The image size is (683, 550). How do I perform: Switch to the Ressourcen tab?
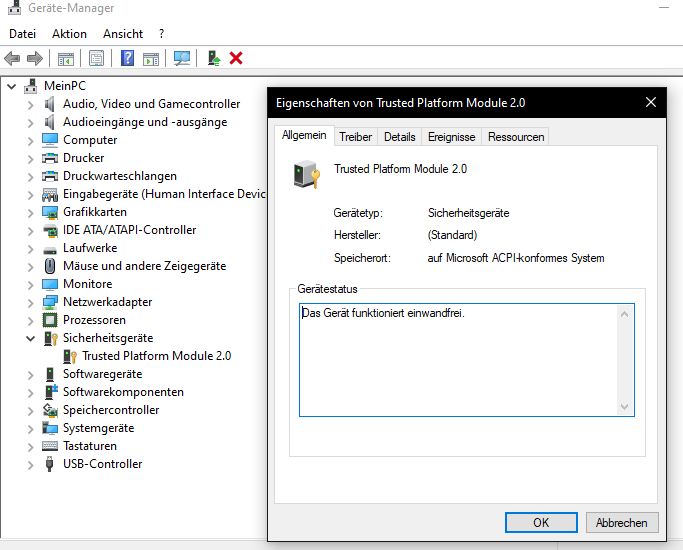click(x=516, y=137)
